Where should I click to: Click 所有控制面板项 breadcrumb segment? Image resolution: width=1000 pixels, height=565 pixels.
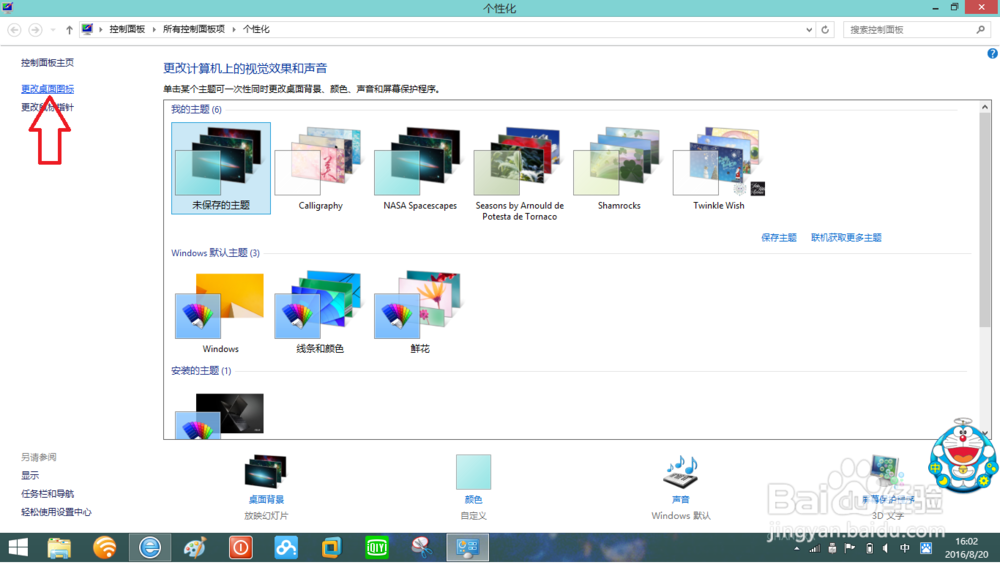tap(193, 29)
